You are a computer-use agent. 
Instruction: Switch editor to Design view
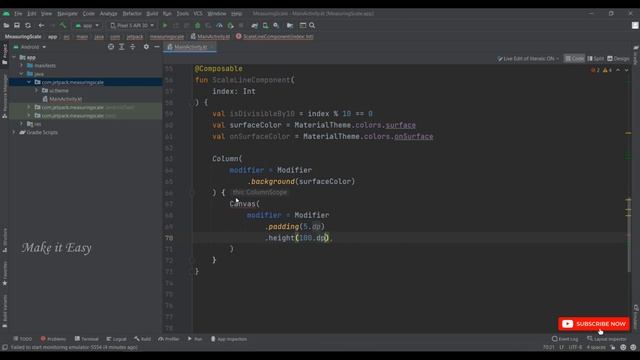618,59
